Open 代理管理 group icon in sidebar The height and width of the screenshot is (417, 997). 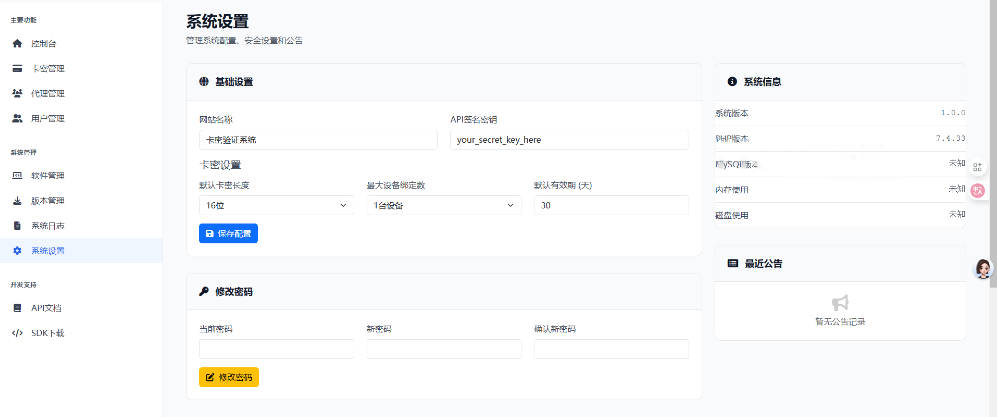17,94
